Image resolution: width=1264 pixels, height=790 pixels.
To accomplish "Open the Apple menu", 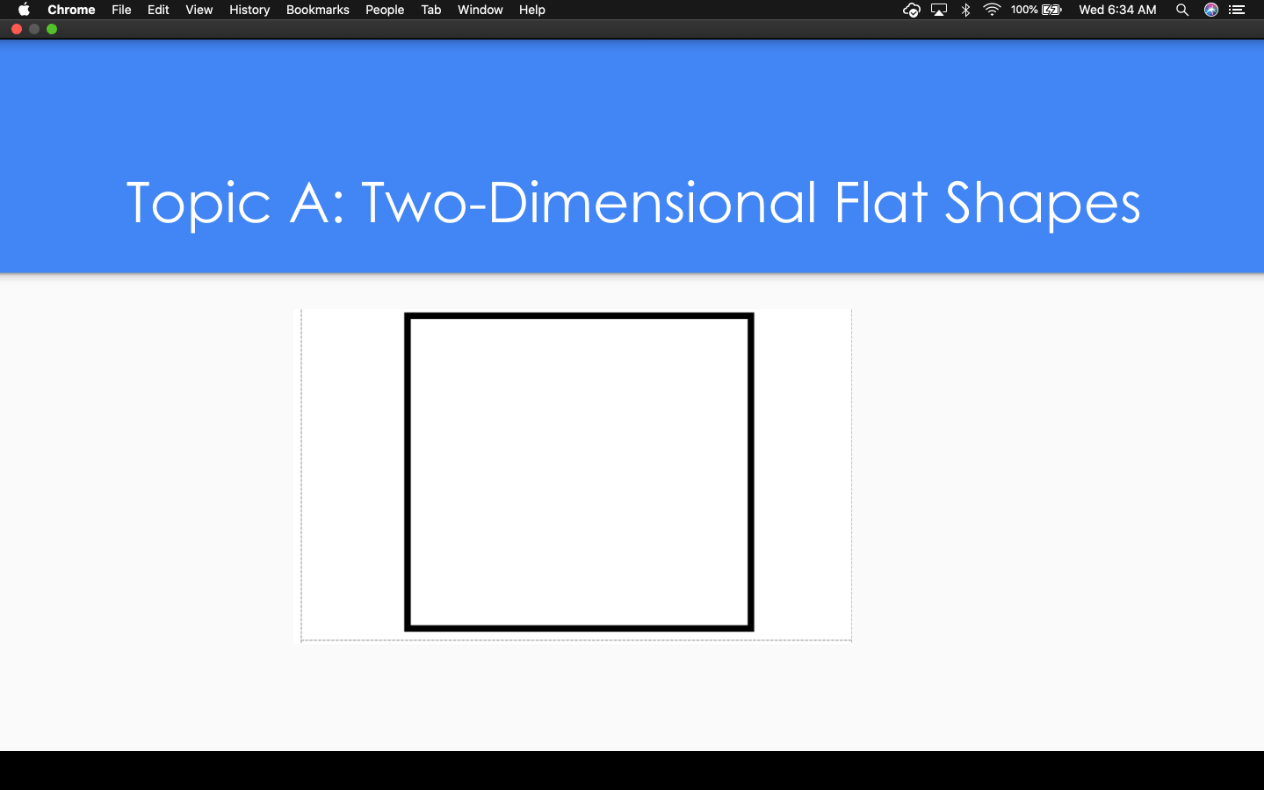I will [24, 10].
